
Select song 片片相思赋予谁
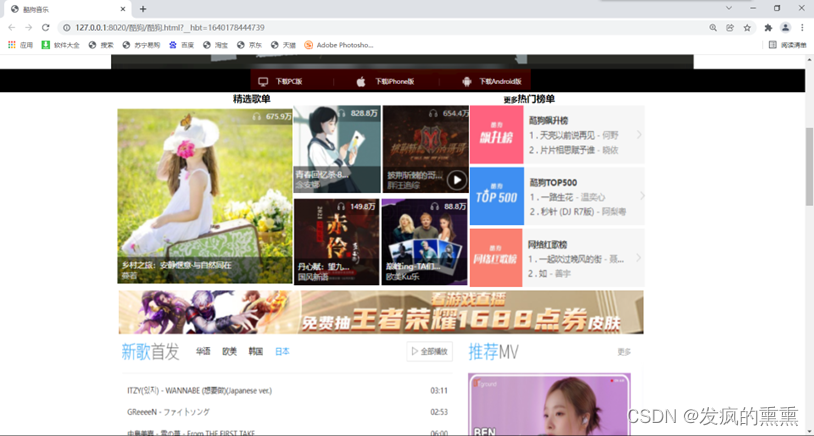tap(574, 150)
